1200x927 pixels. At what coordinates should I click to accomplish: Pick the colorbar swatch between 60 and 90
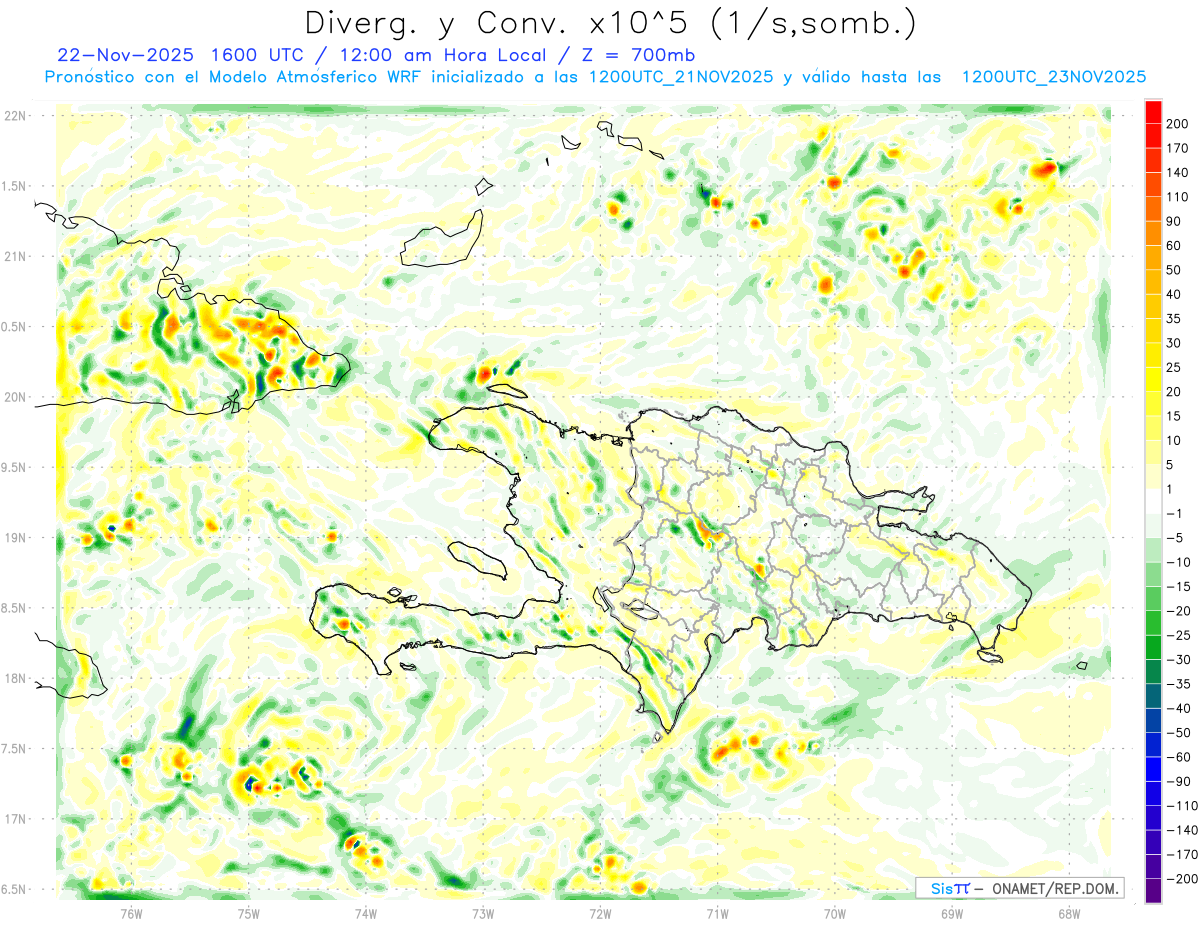tap(1153, 233)
